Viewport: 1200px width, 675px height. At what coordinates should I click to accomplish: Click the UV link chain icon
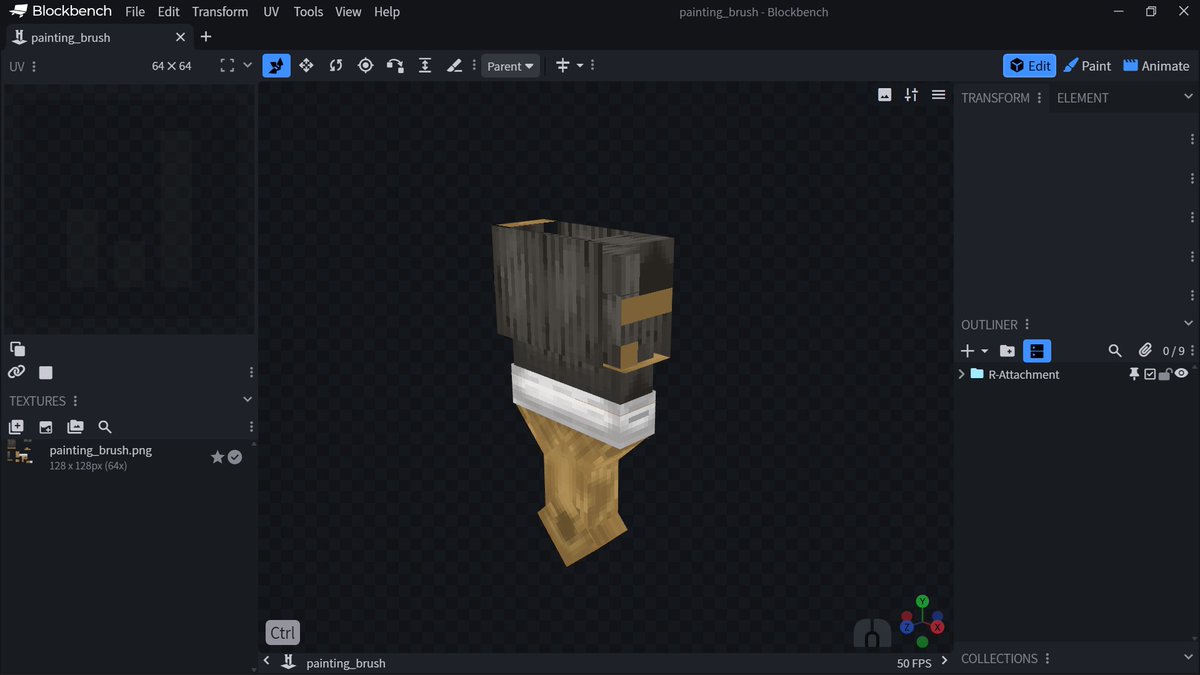tap(16, 372)
